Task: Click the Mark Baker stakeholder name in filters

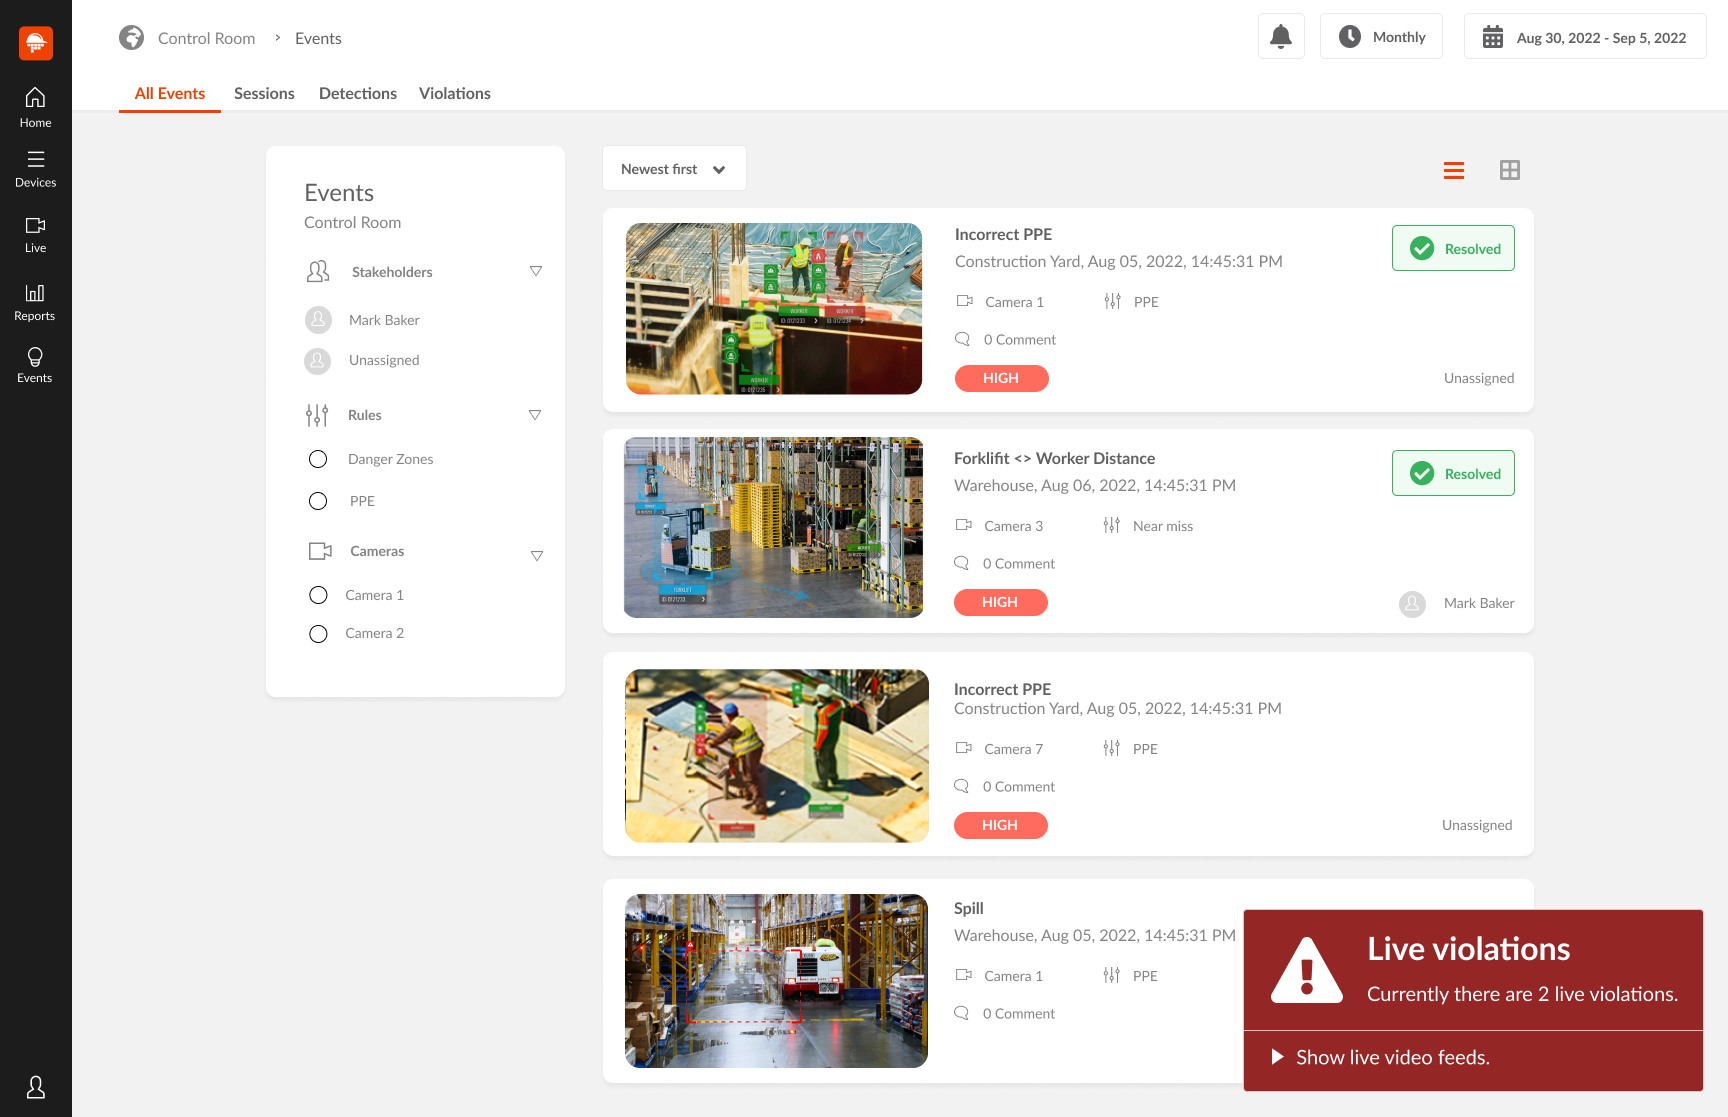Action: click(384, 320)
